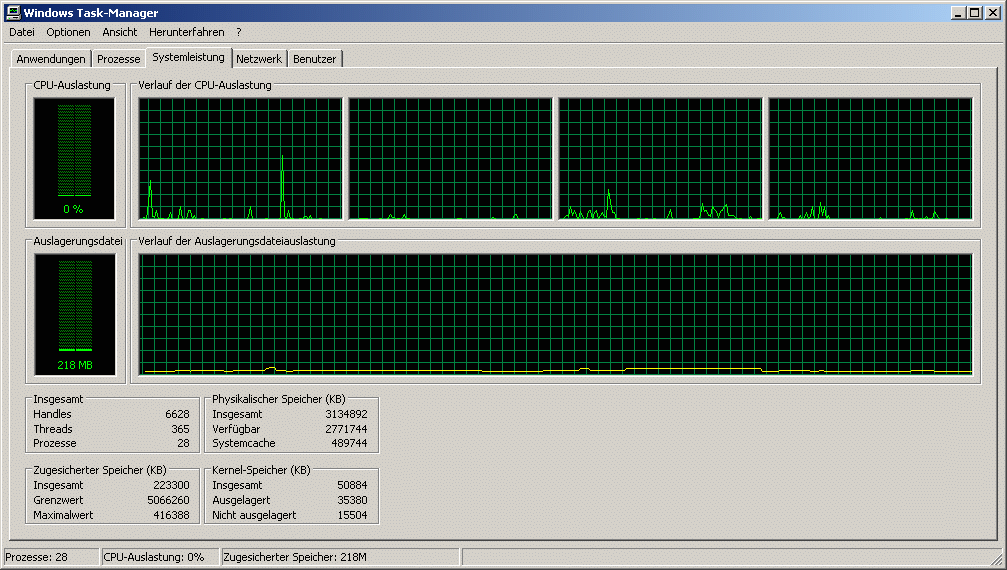Click the Handles value 6628
This screenshot has height=570, width=1007.
(177, 415)
